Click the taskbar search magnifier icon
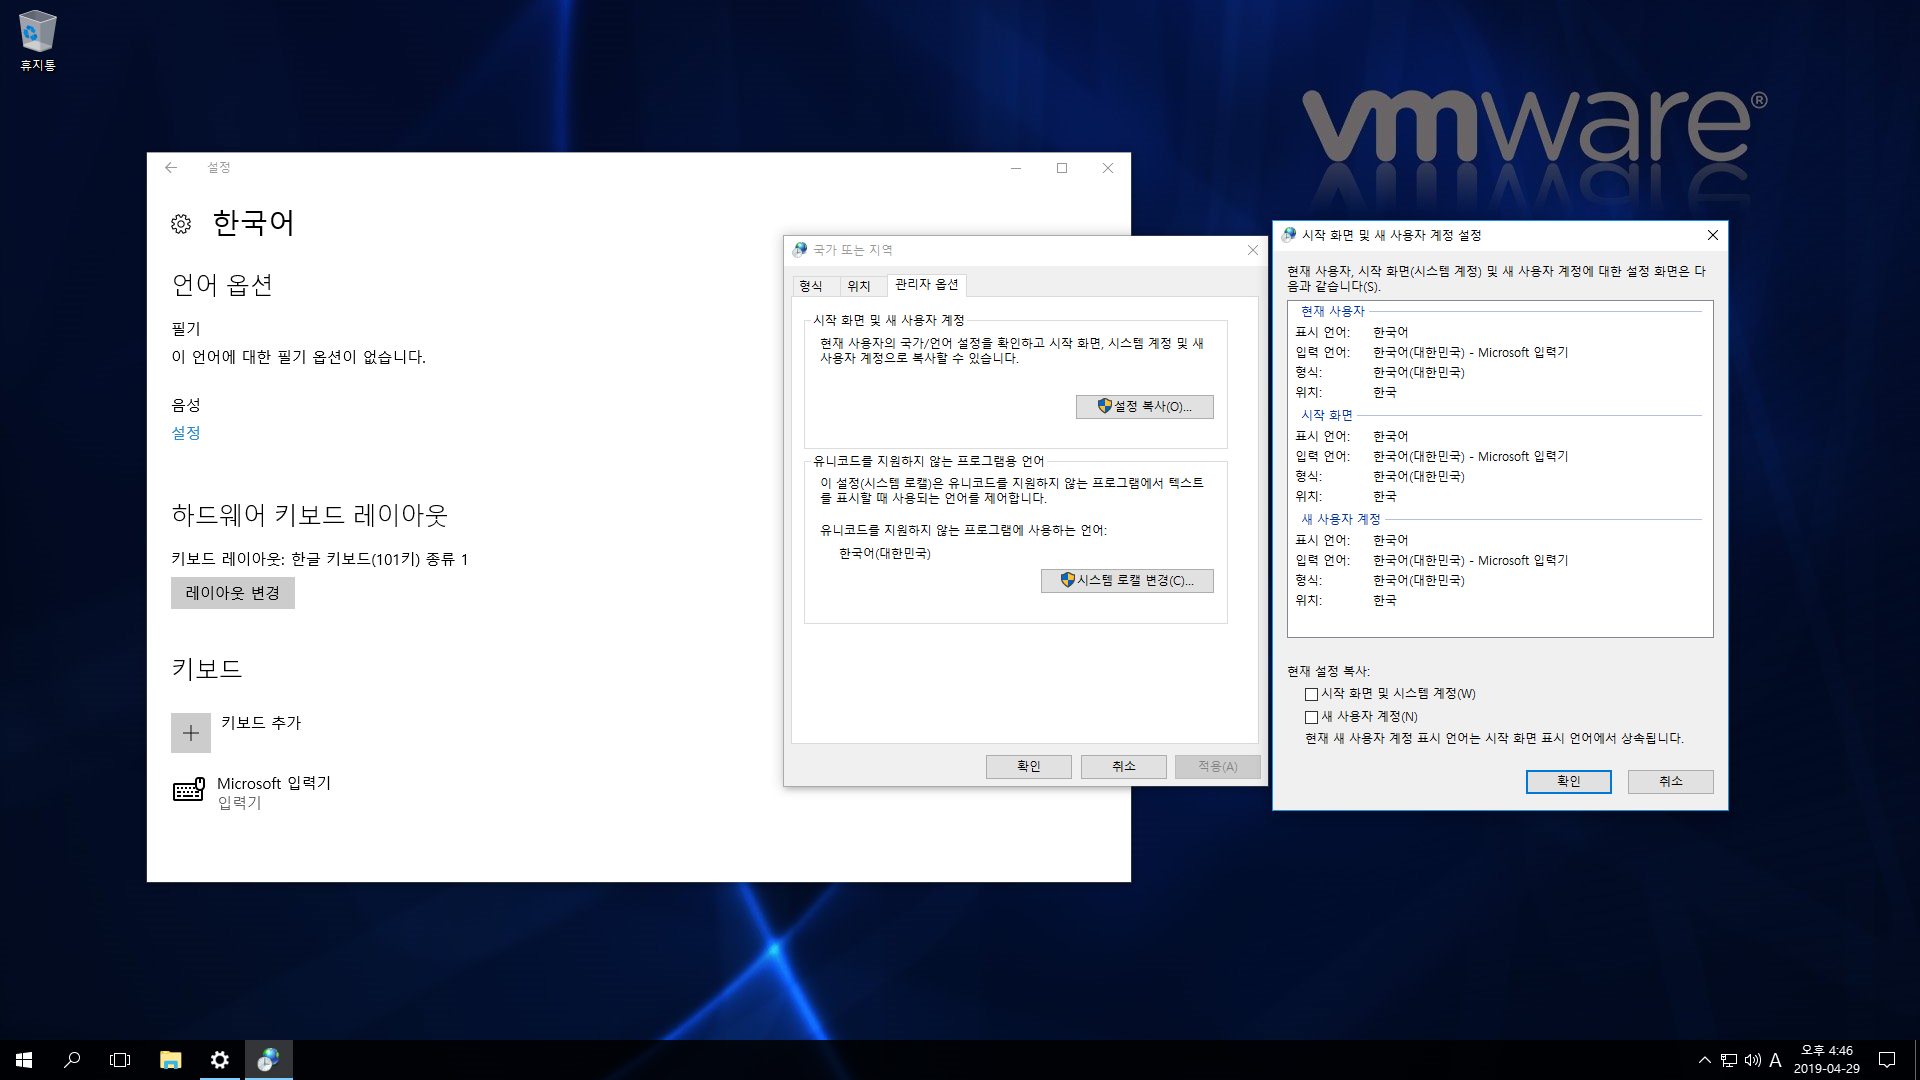 click(72, 1060)
